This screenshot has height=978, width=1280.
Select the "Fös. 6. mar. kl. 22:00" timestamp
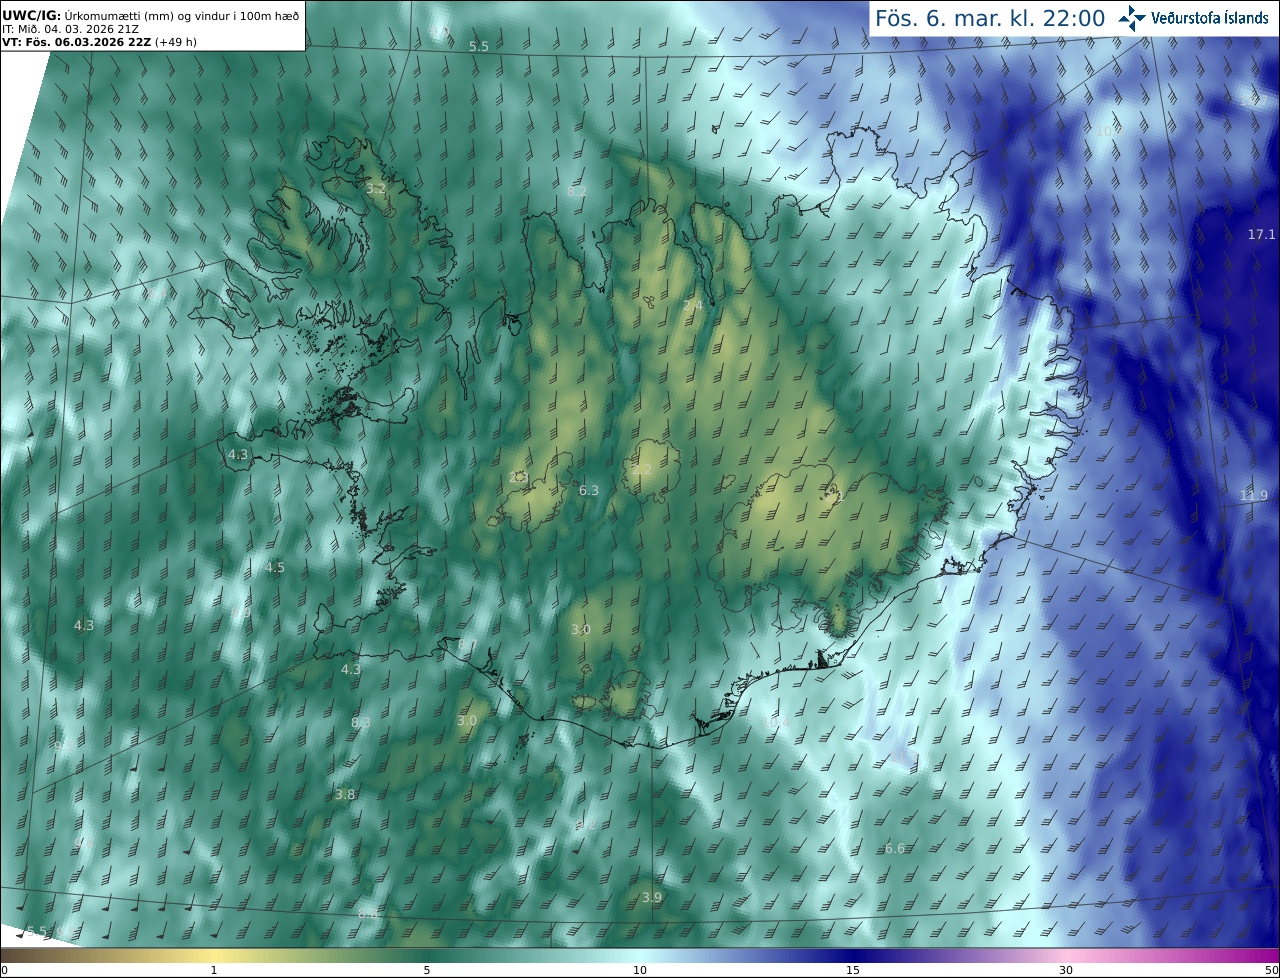tap(990, 18)
